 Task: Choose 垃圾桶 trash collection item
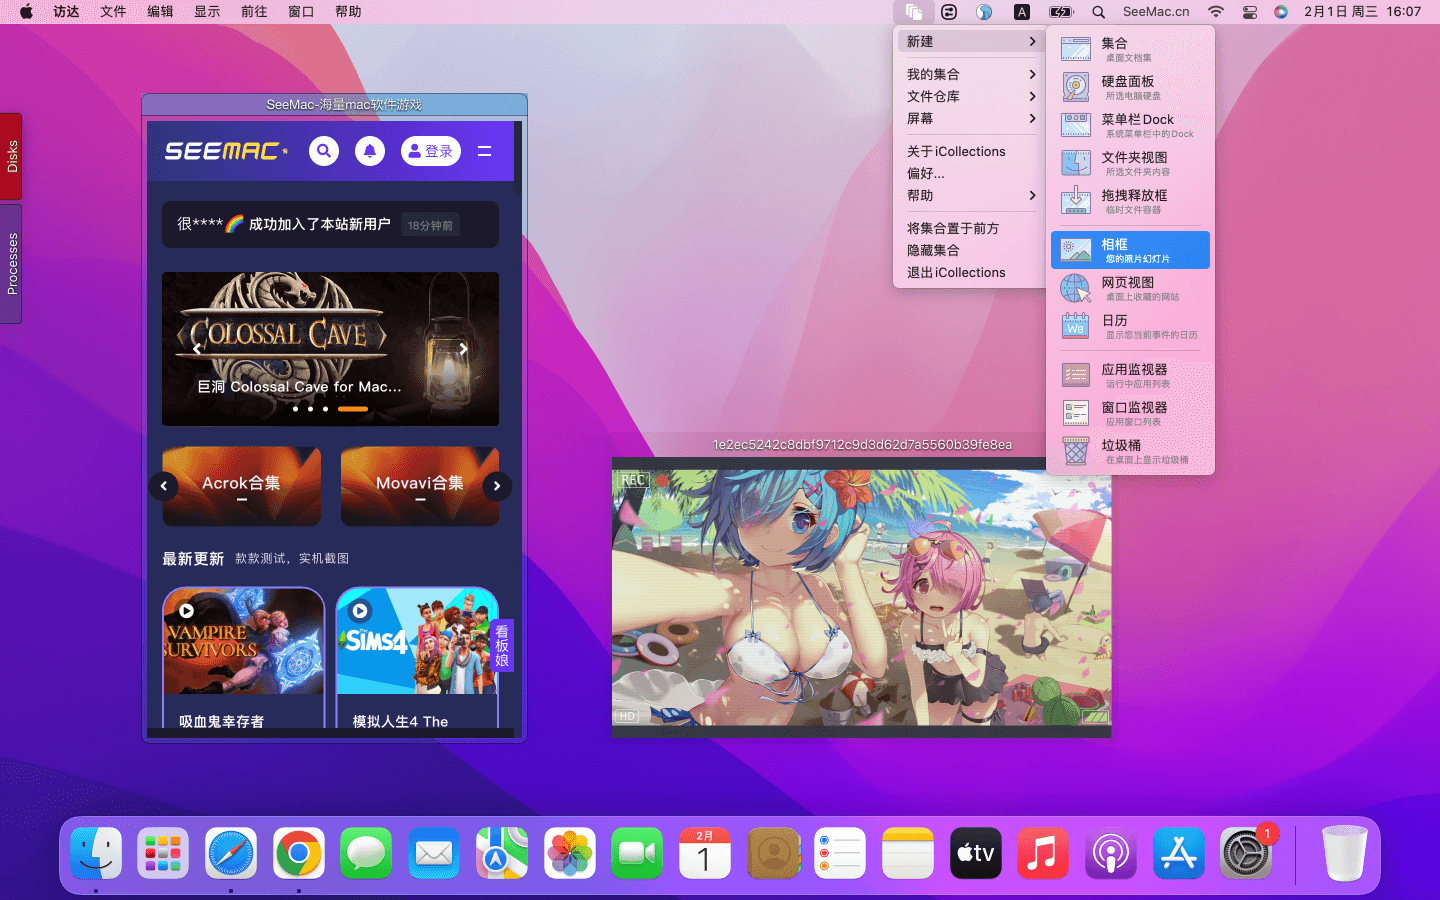click(x=1129, y=452)
